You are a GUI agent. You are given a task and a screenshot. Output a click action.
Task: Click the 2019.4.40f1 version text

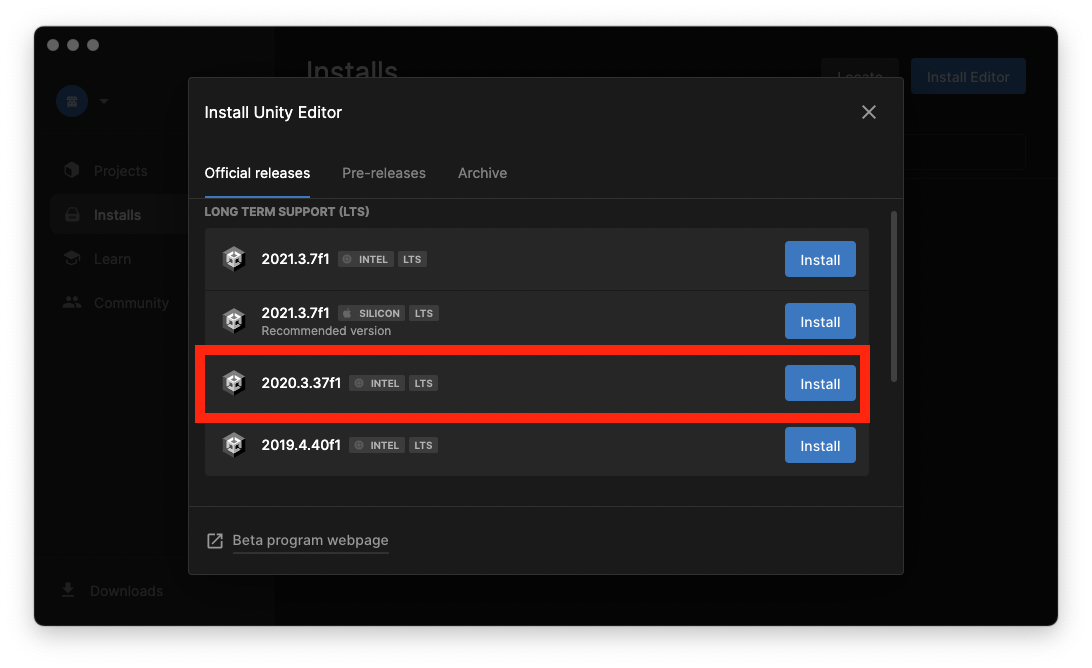click(301, 445)
